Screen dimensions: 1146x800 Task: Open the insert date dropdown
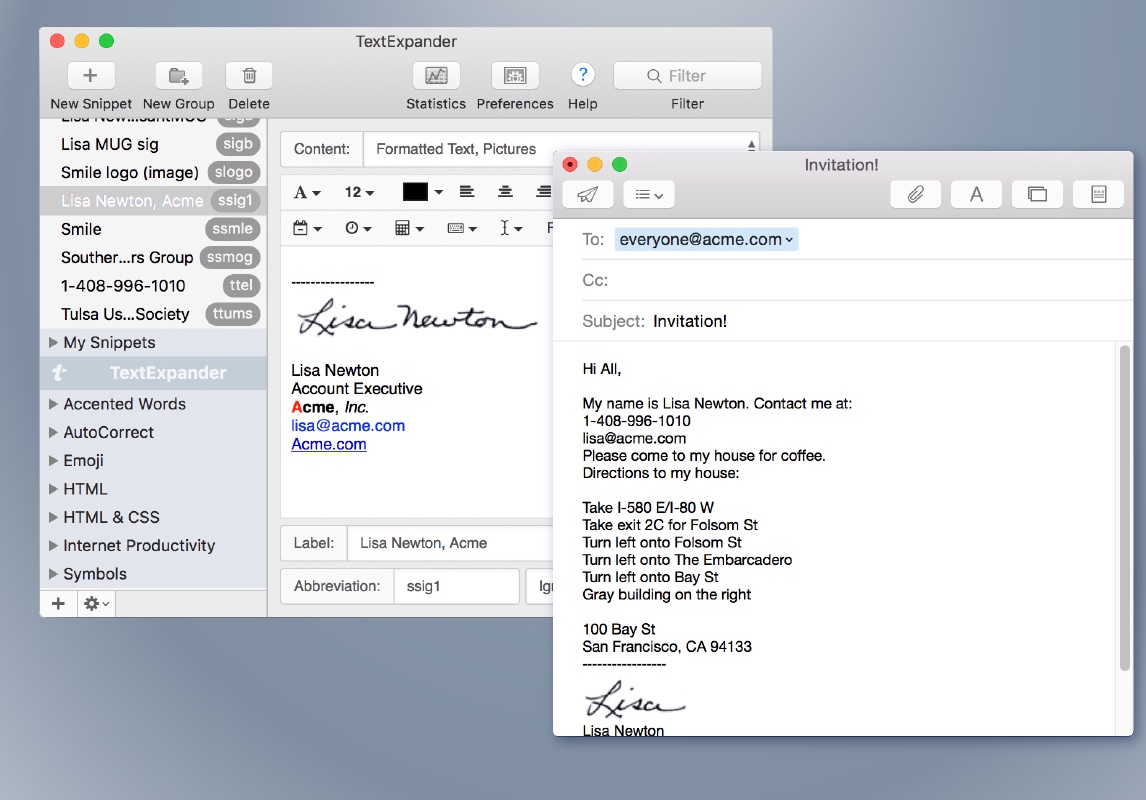coord(307,228)
